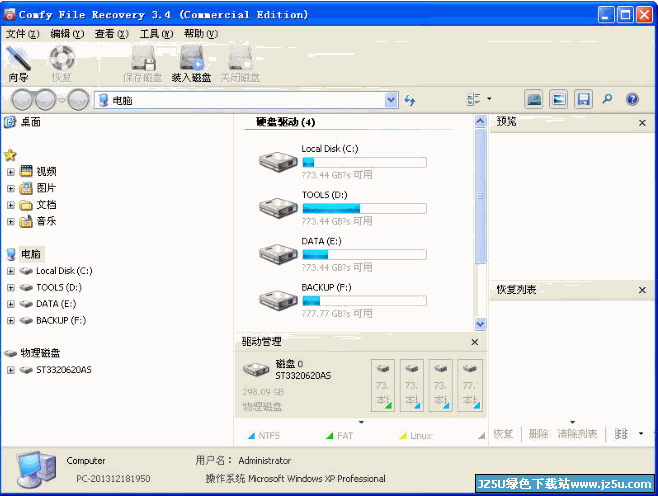Launch the 向导 wizard tool
Screen dimensions: 658x496
coord(18,64)
